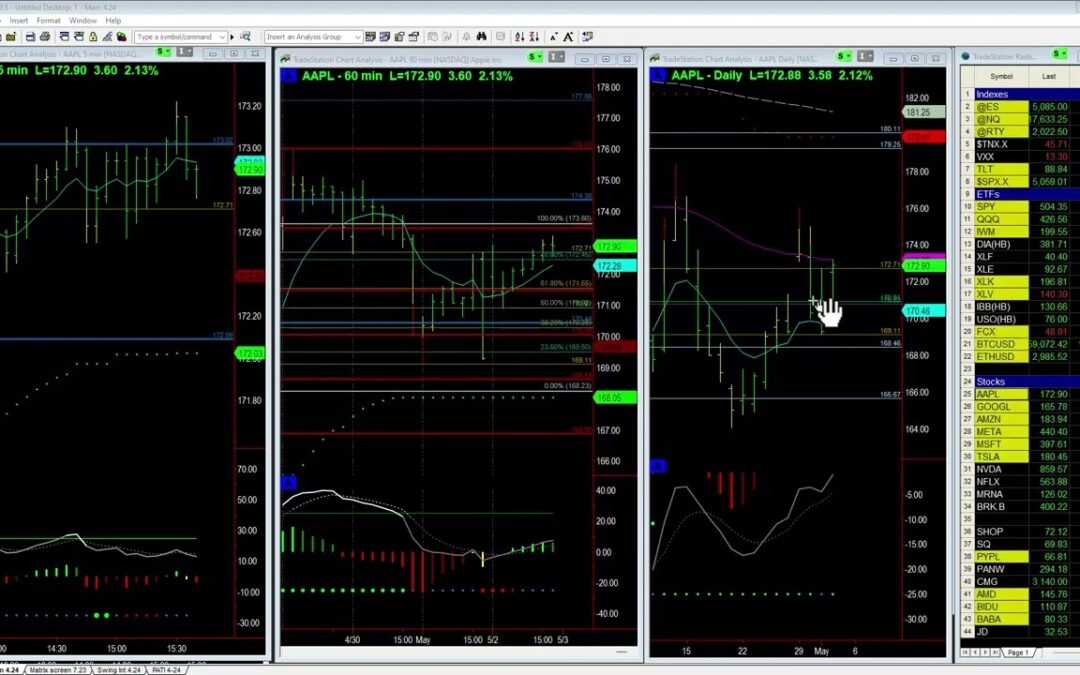Click the 181.25 price label on Daily chart axis
Screen dimensions: 1080x675
(924, 112)
